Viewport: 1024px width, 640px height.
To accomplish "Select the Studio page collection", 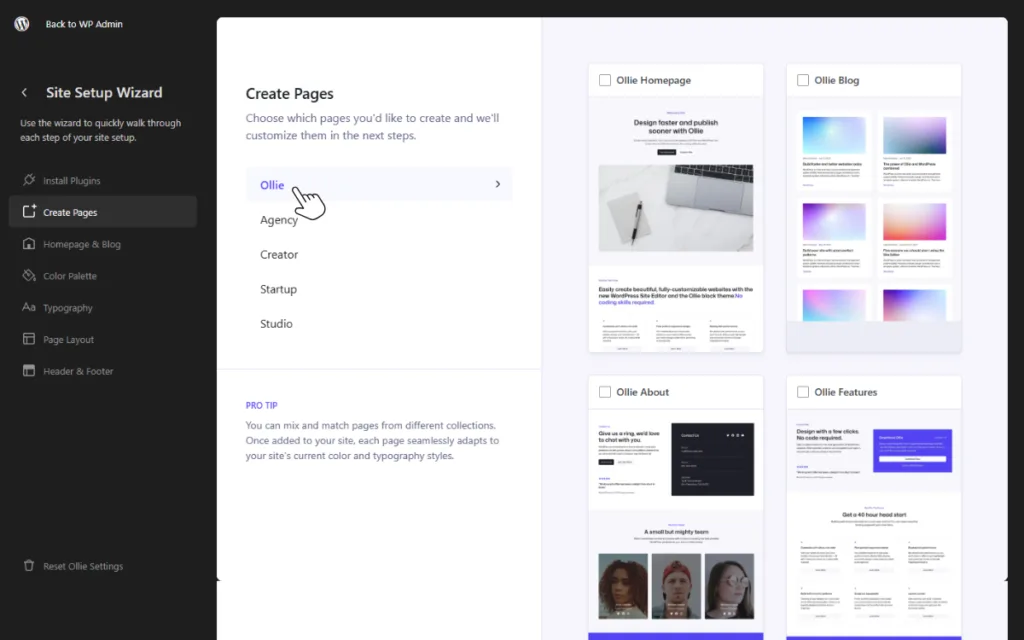I will click(x=276, y=324).
